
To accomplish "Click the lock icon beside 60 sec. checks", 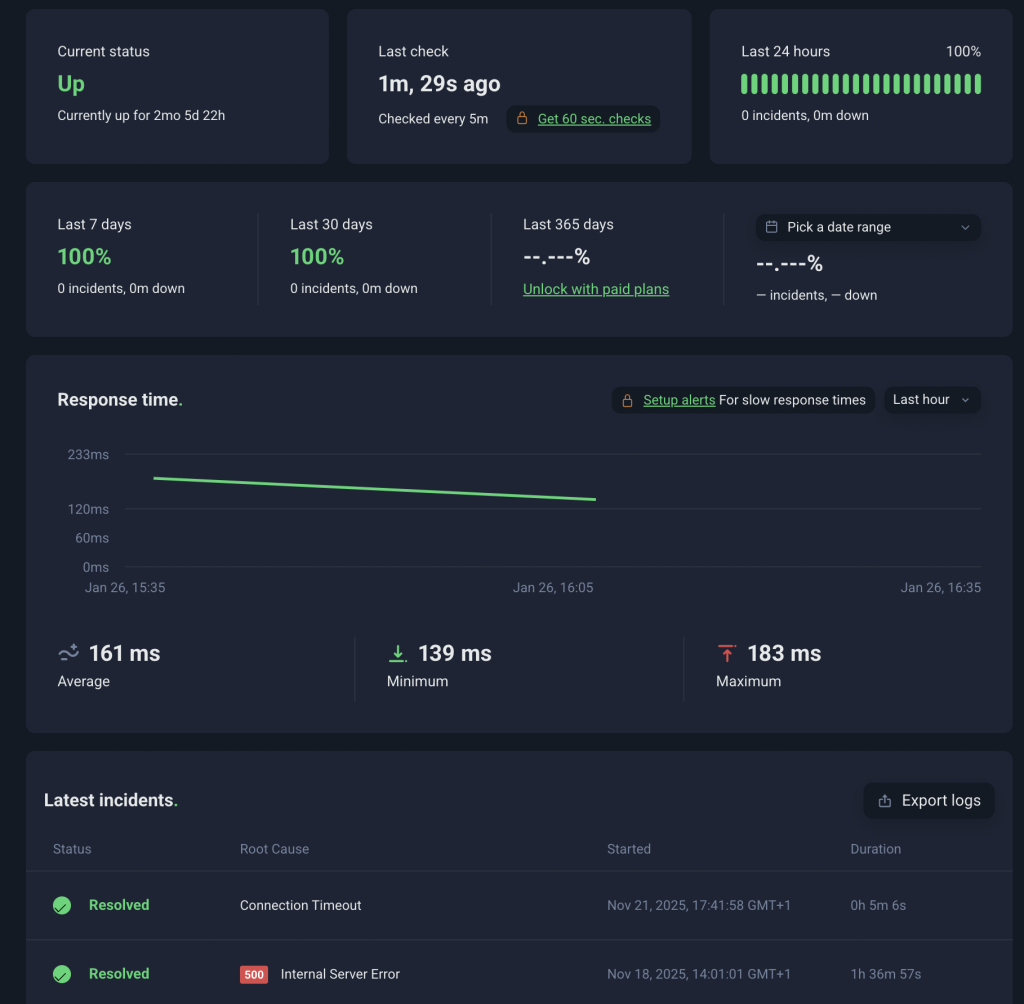I will pyautogui.click(x=521, y=119).
